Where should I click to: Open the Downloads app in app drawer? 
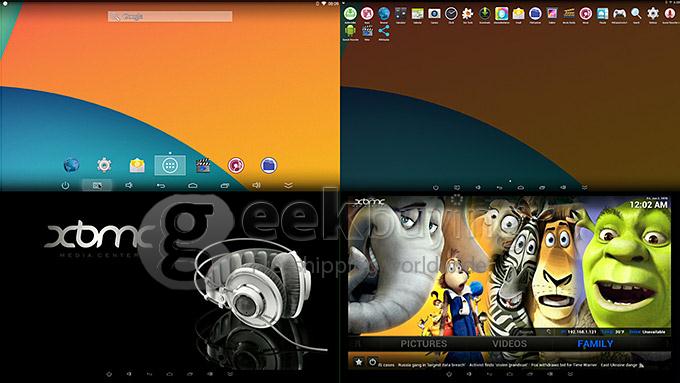click(484, 14)
